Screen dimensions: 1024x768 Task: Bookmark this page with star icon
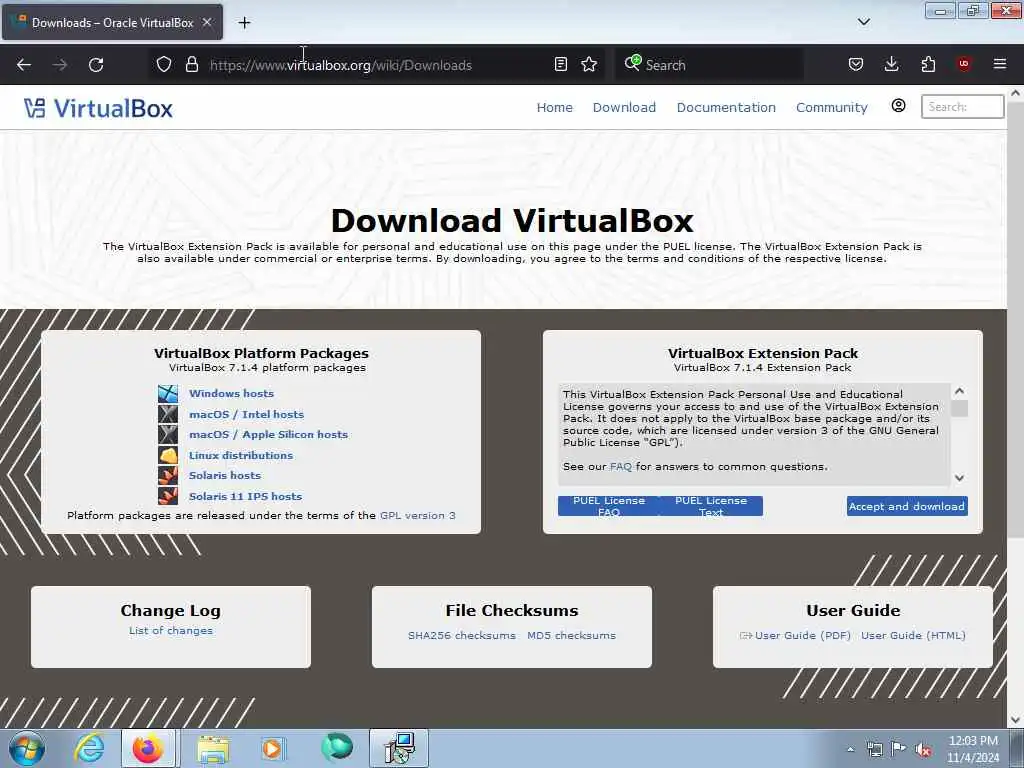point(589,64)
